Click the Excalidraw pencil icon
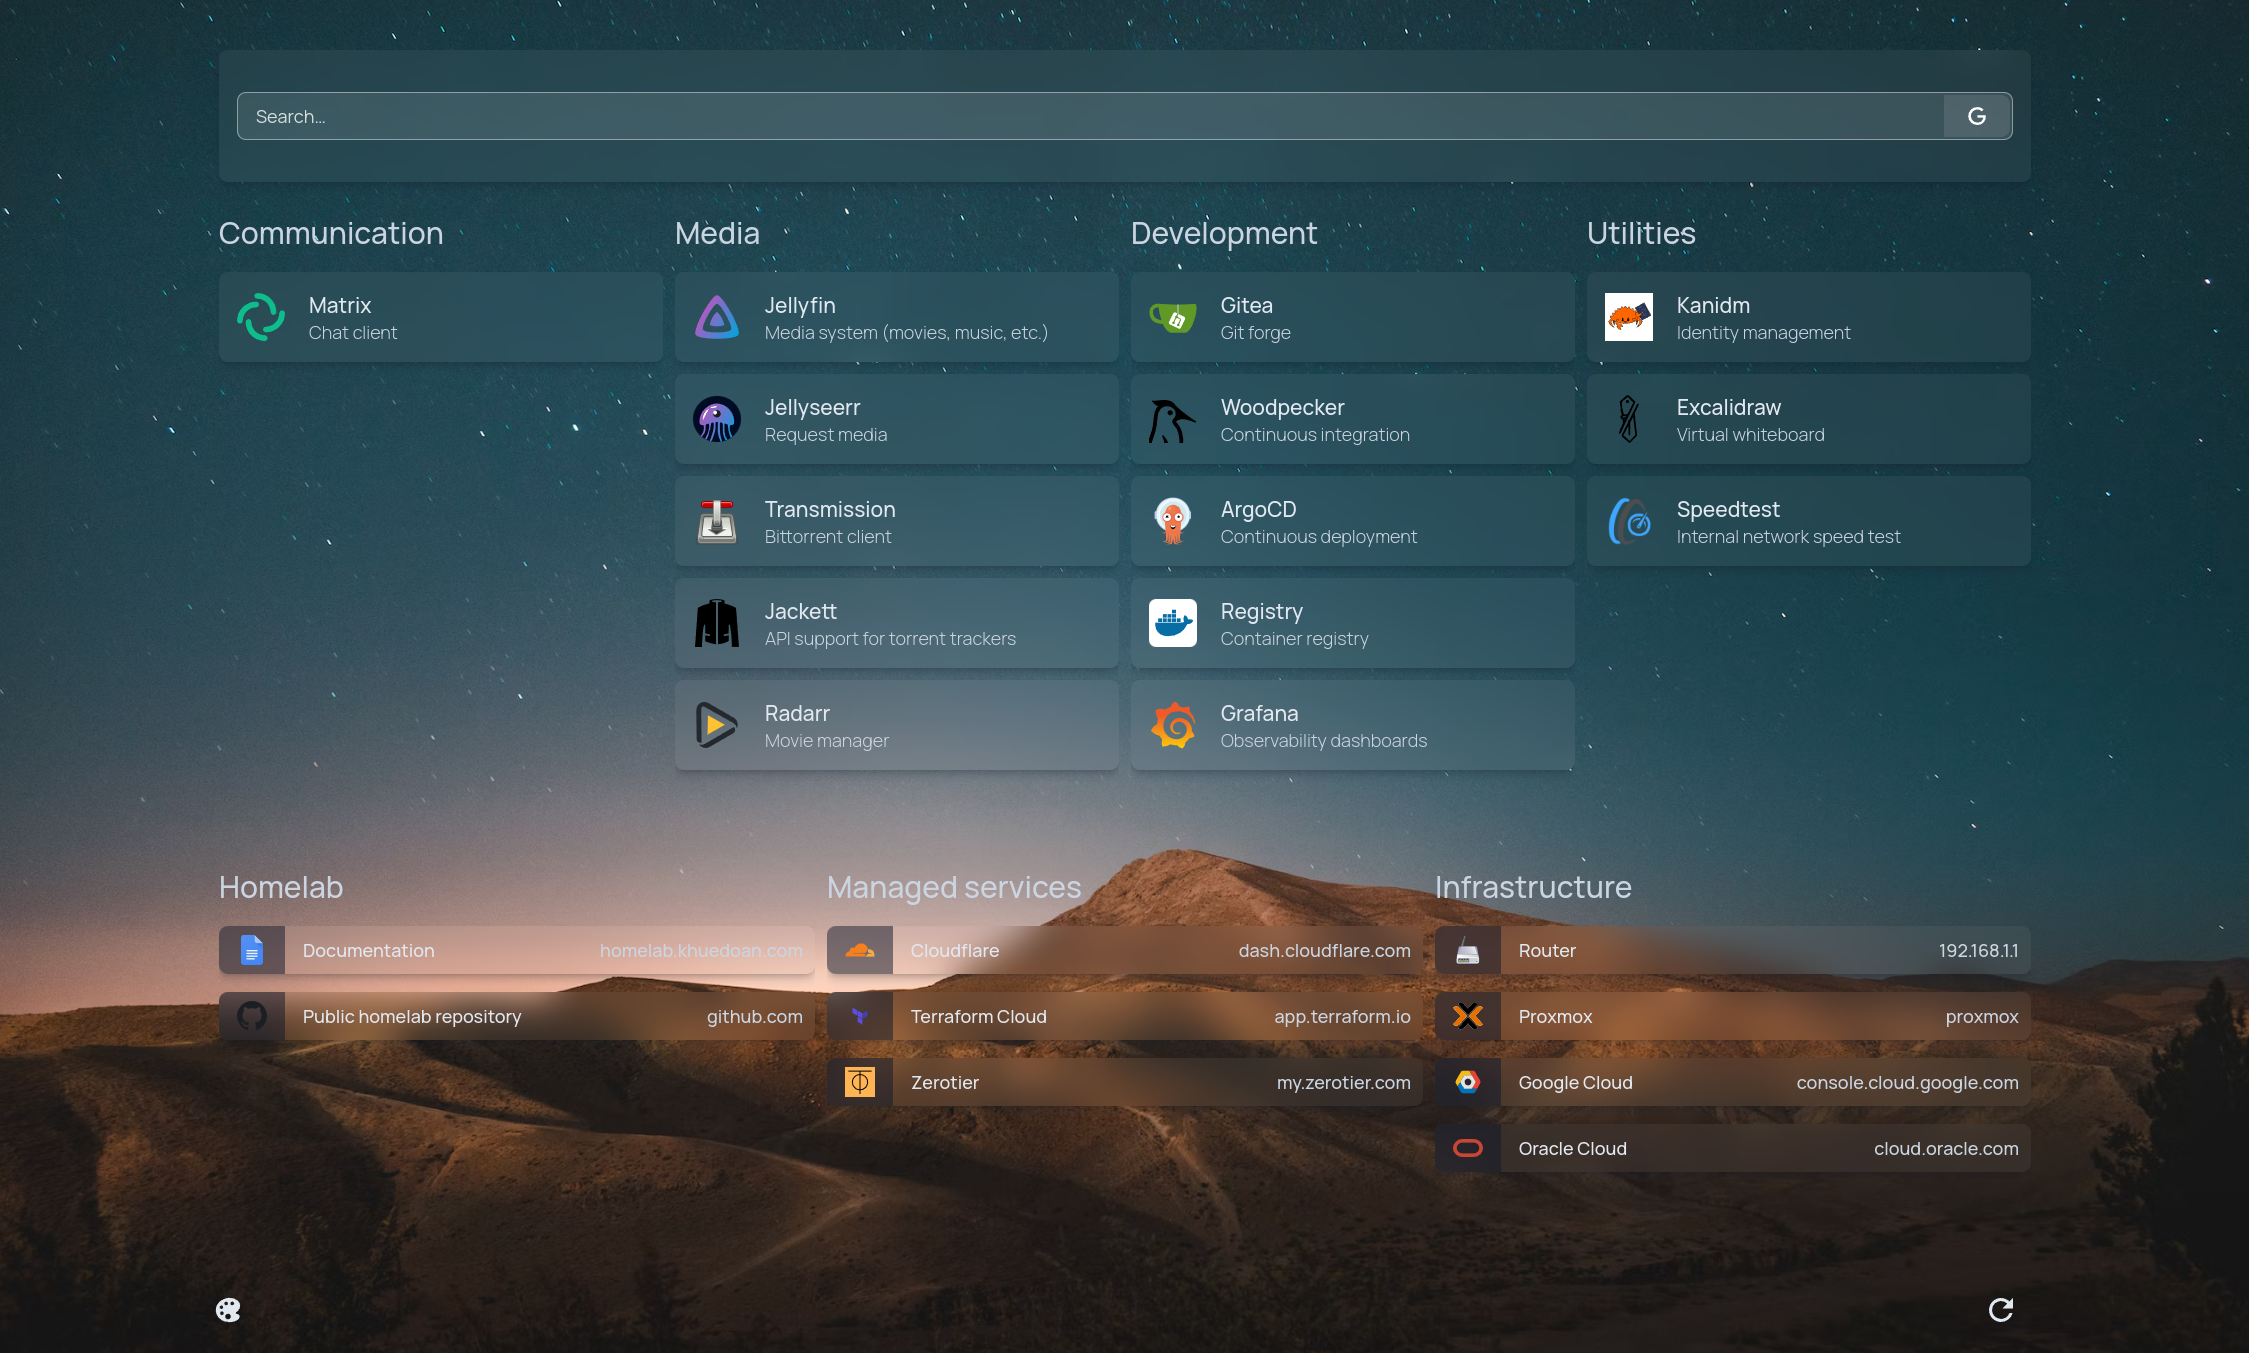2249x1353 pixels. [1629, 419]
